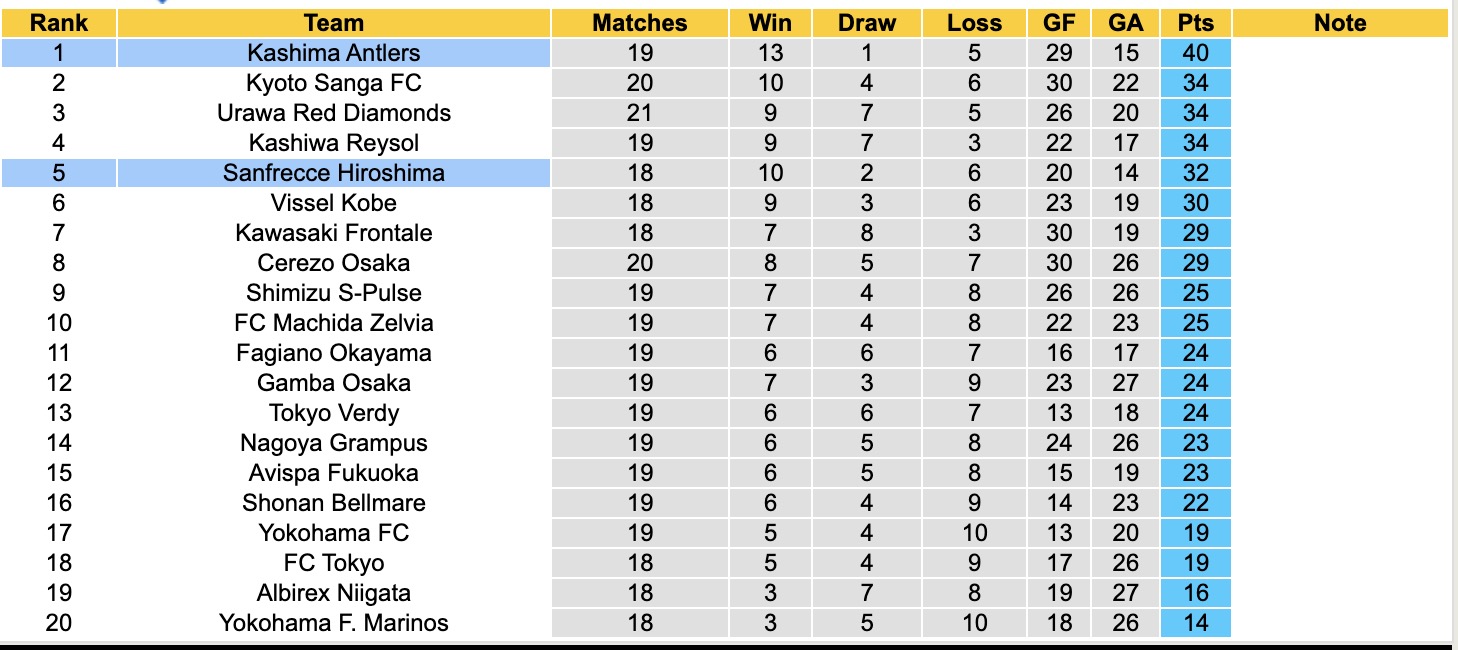Click the GF column header
This screenshot has width=1458, height=650.
point(1059,23)
